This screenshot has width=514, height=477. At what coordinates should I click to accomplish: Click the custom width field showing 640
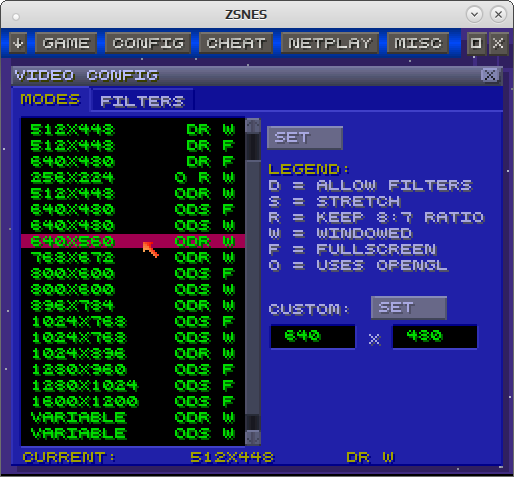pos(313,337)
